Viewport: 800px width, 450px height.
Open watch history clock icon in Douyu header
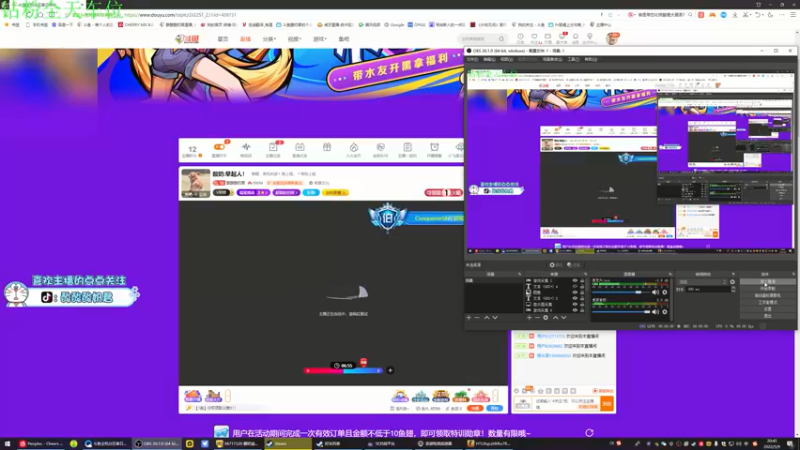tap(520, 37)
